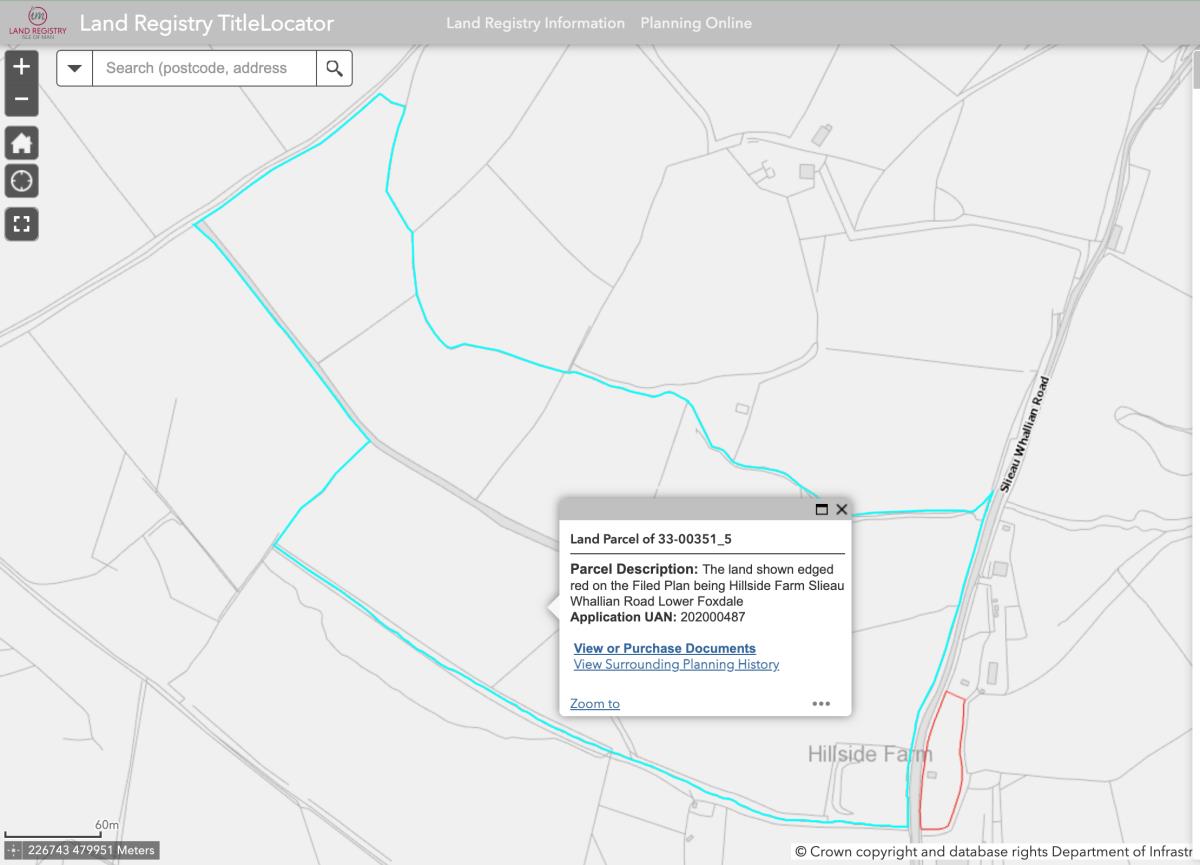Viewport: 1200px width, 865px height.
Task: Open the popup's more actions ellipsis
Action: (821, 704)
